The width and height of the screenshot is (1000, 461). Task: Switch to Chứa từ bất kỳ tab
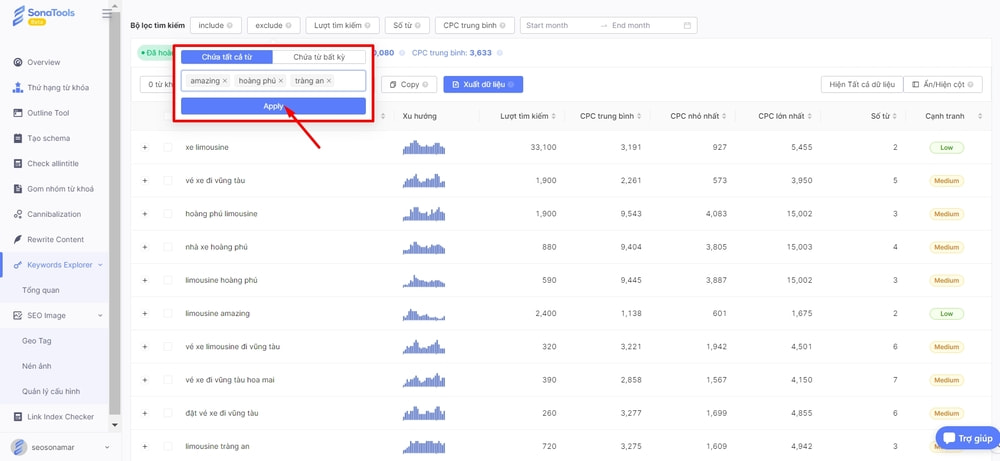pos(319,57)
